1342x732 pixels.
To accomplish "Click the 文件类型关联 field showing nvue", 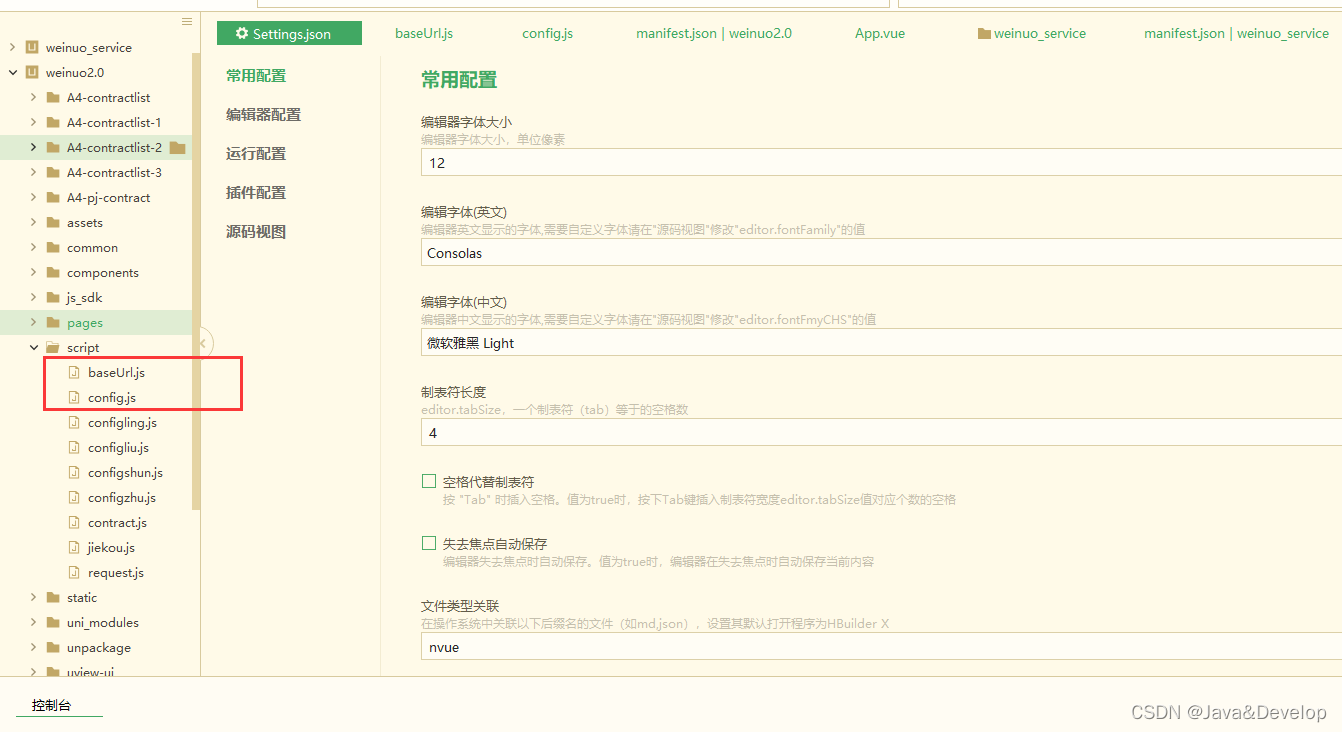I will pos(881,647).
